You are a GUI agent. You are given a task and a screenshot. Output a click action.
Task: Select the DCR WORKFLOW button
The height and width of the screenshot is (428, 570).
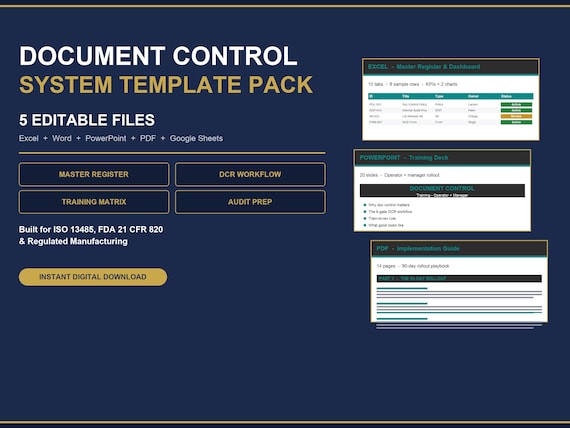[x=250, y=174]
